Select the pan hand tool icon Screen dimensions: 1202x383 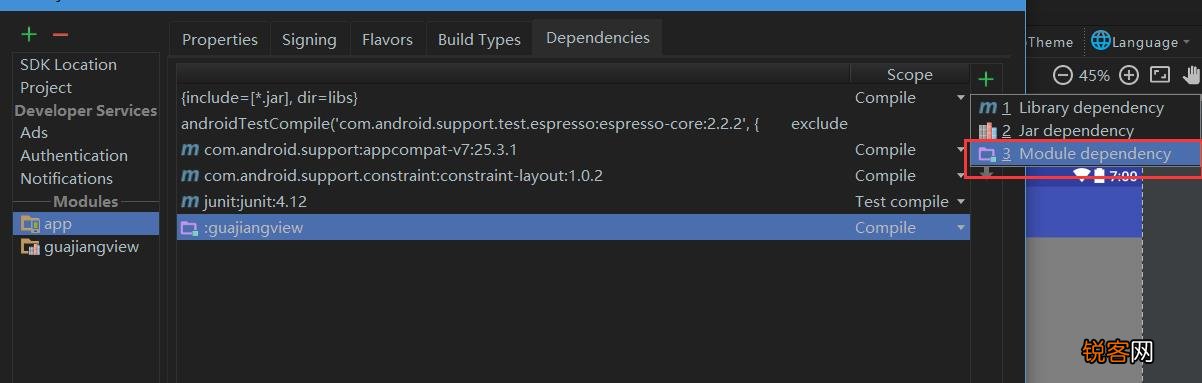(1191, 75)
